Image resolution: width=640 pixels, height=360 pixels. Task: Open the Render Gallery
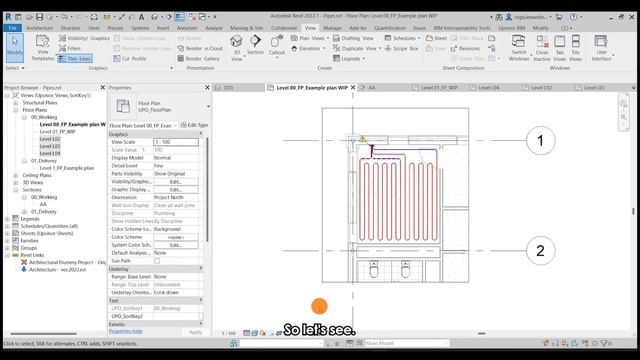(x=199, y=58)
